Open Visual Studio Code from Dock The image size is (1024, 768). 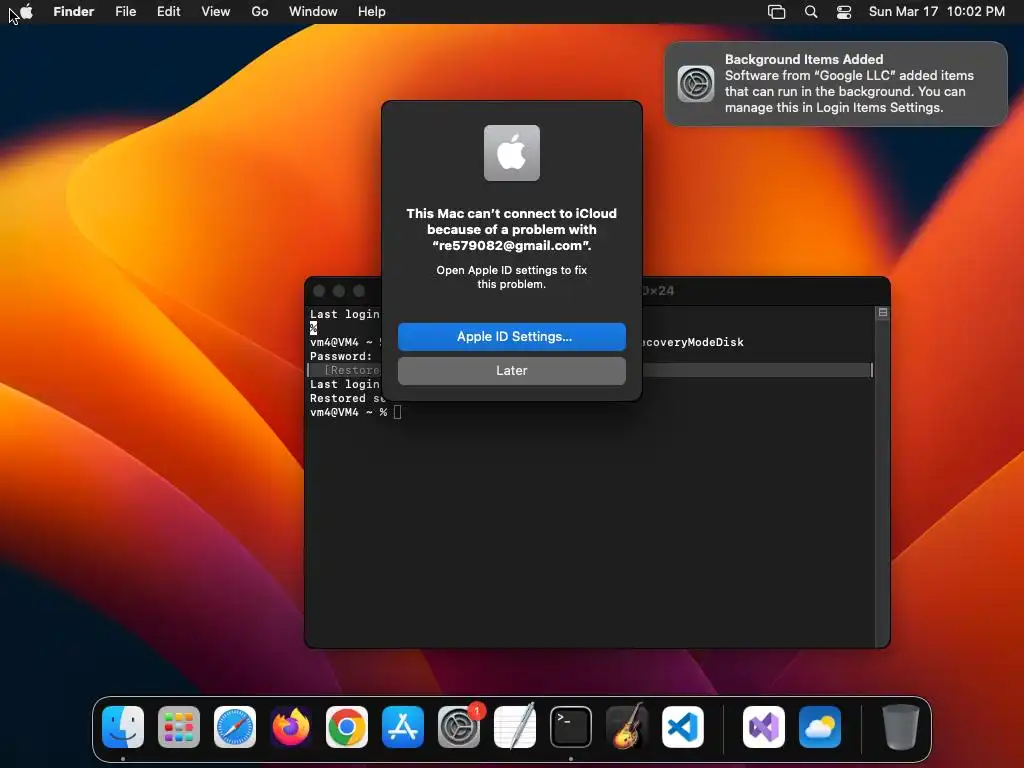[683, 727]
